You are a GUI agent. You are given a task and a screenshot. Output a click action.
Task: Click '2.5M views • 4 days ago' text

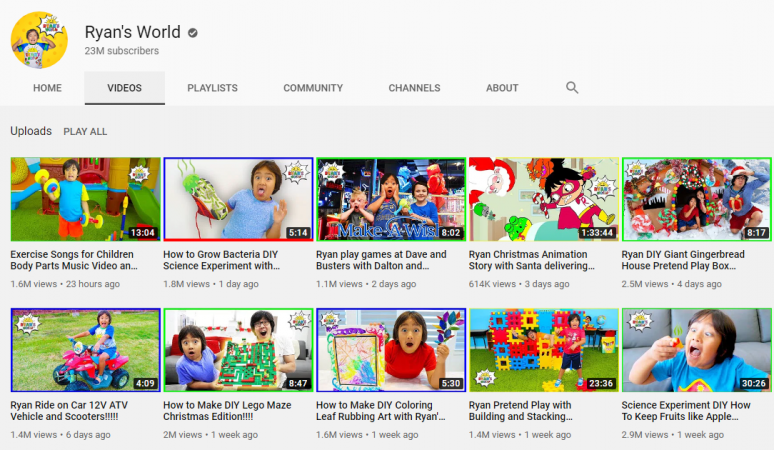[x=671, y=284]
